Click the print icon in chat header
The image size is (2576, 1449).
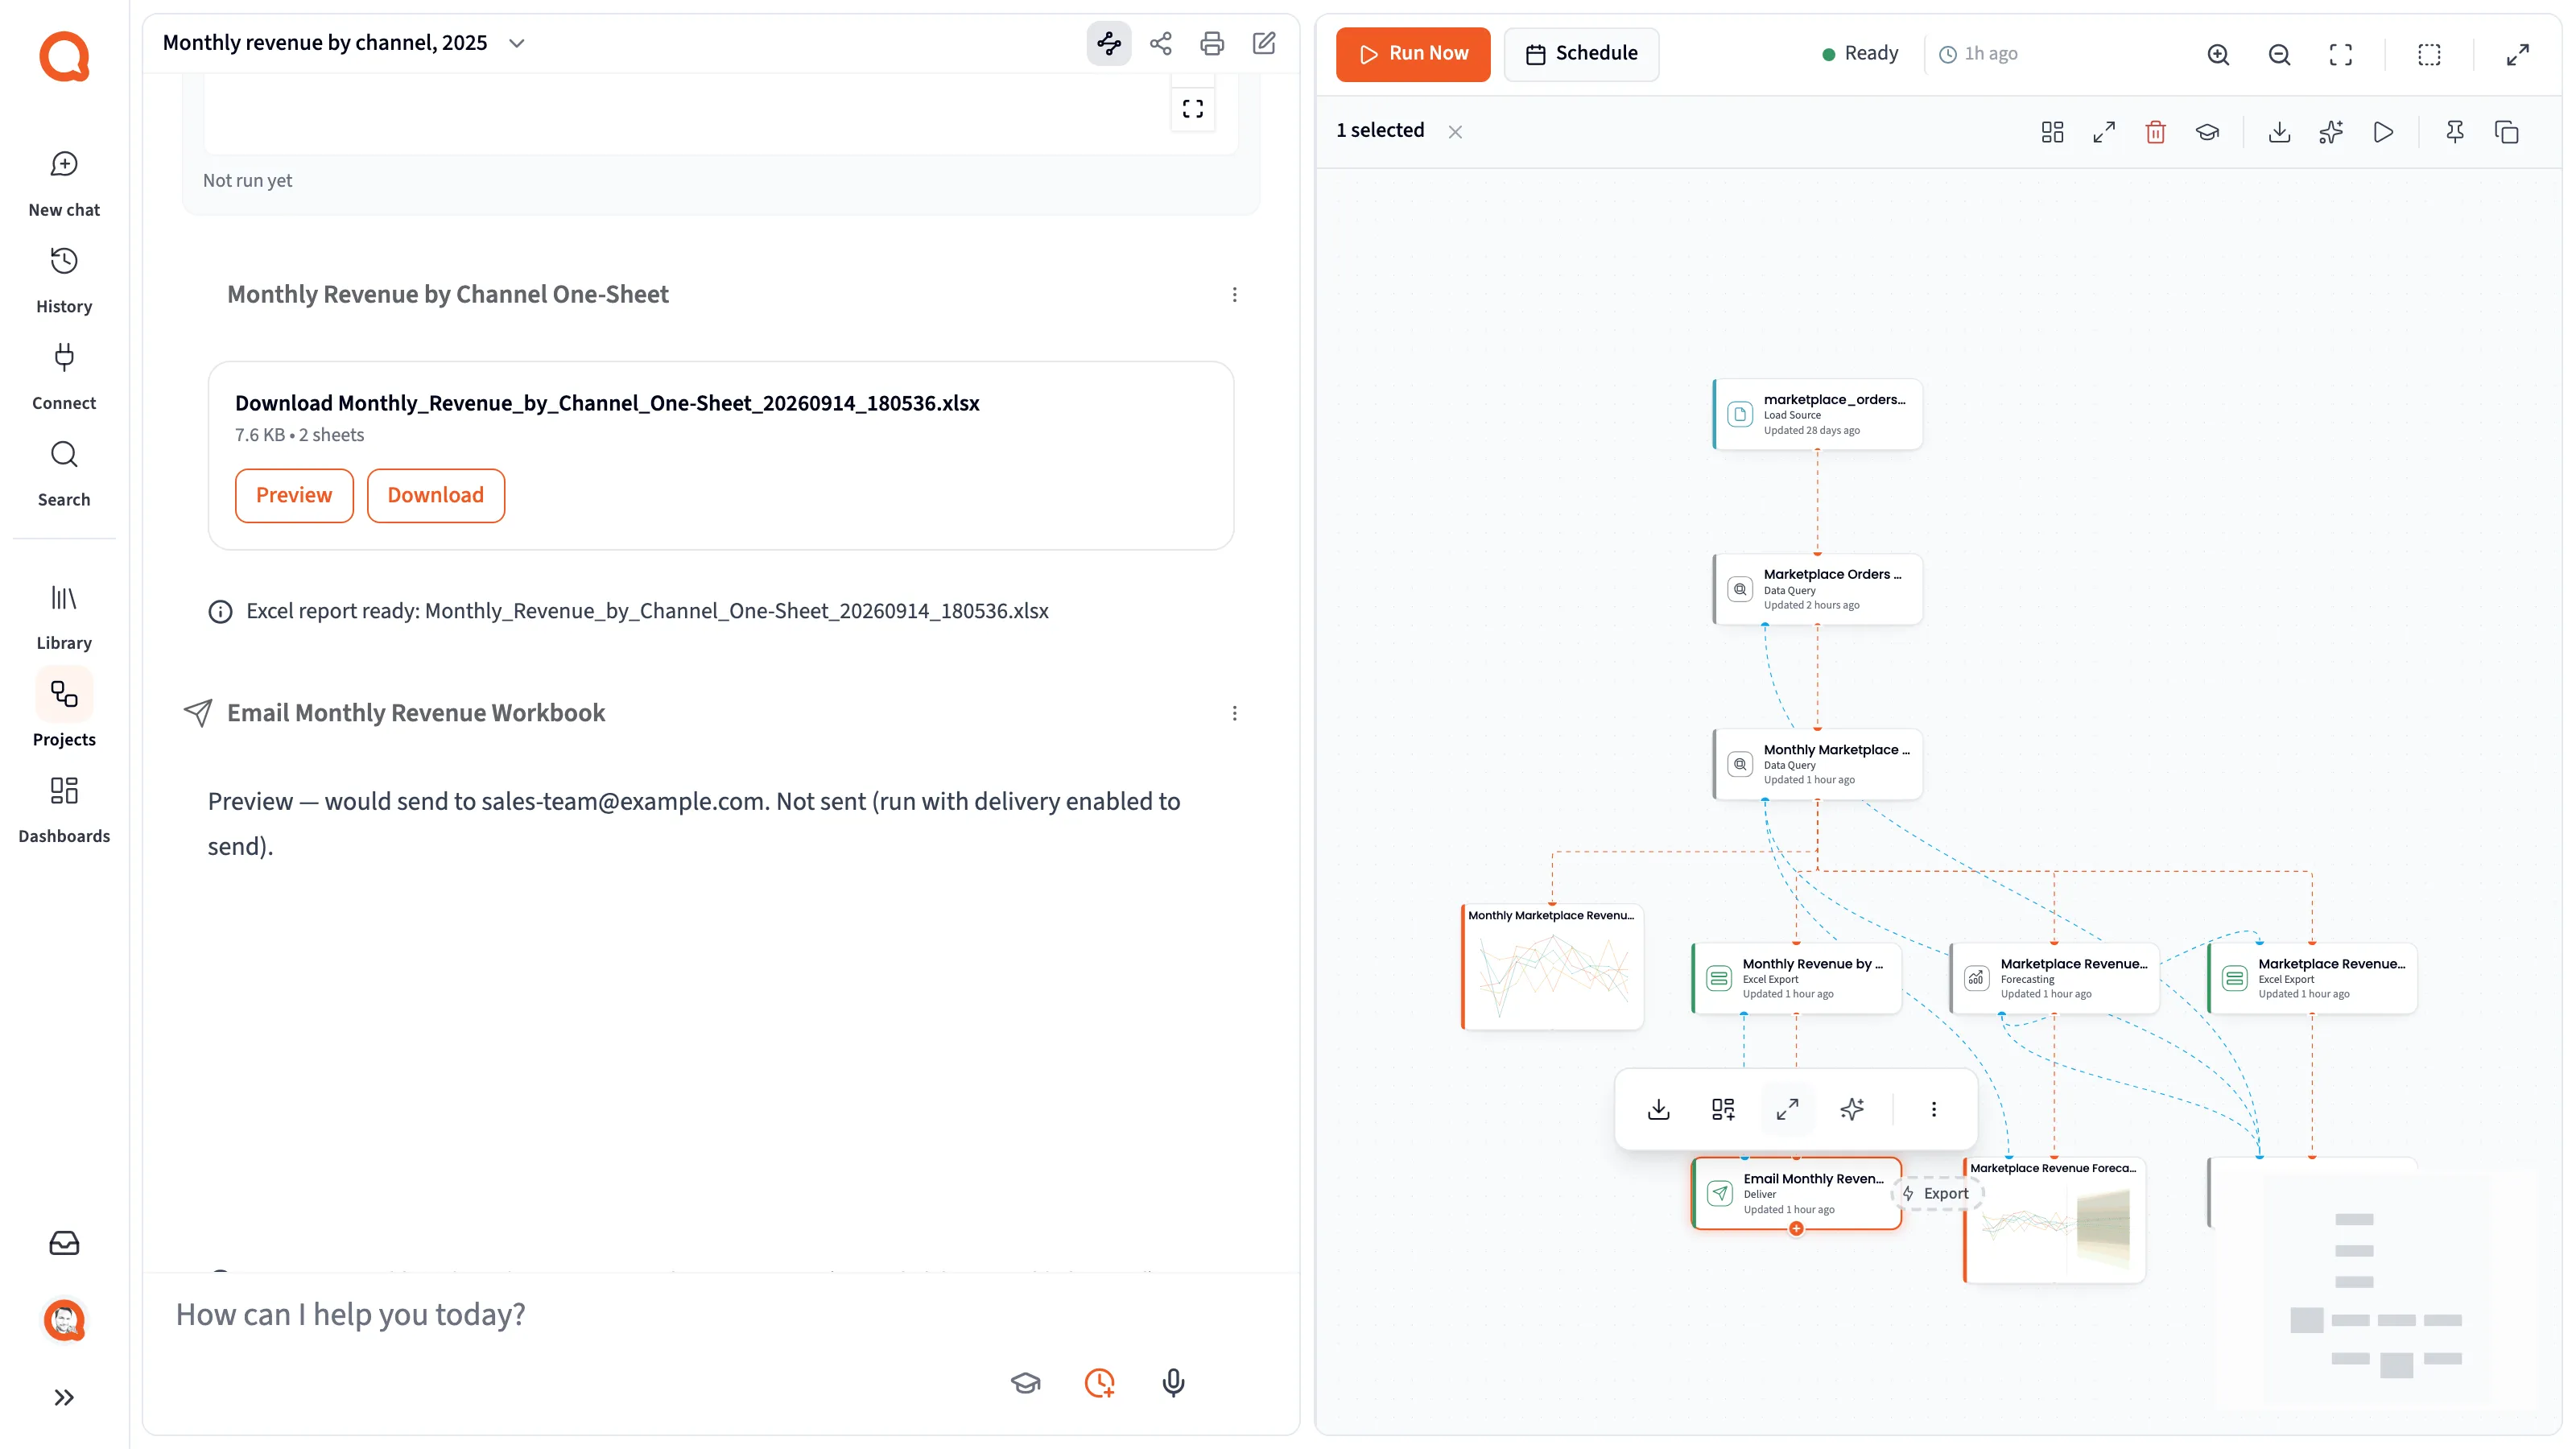coord(1212,43)
